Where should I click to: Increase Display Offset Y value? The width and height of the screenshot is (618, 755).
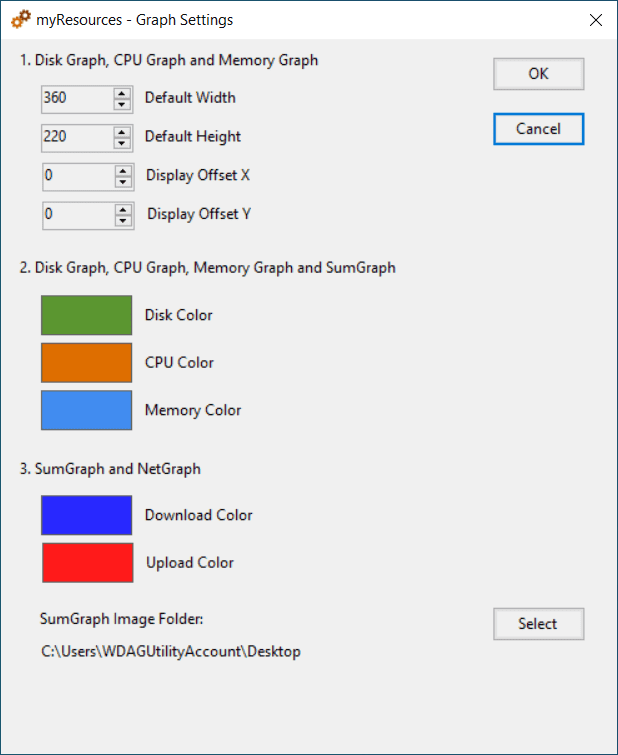point(123,209)
